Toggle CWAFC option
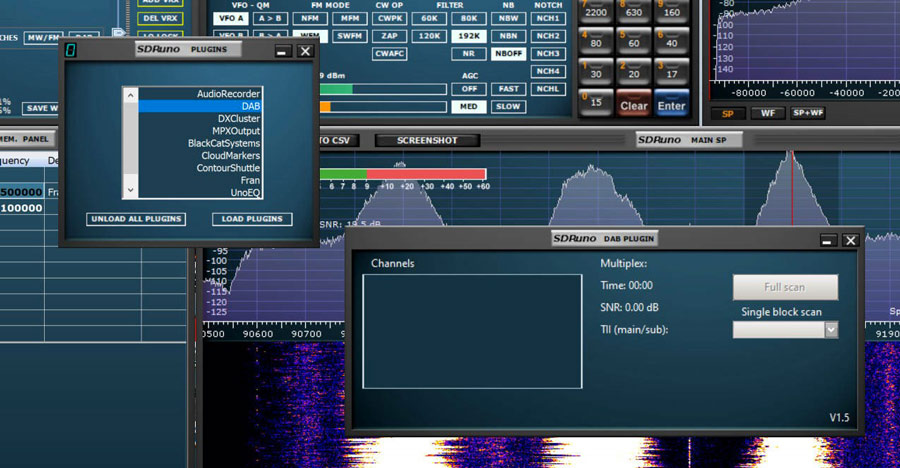Screen dimensions: 900x468 390,53
